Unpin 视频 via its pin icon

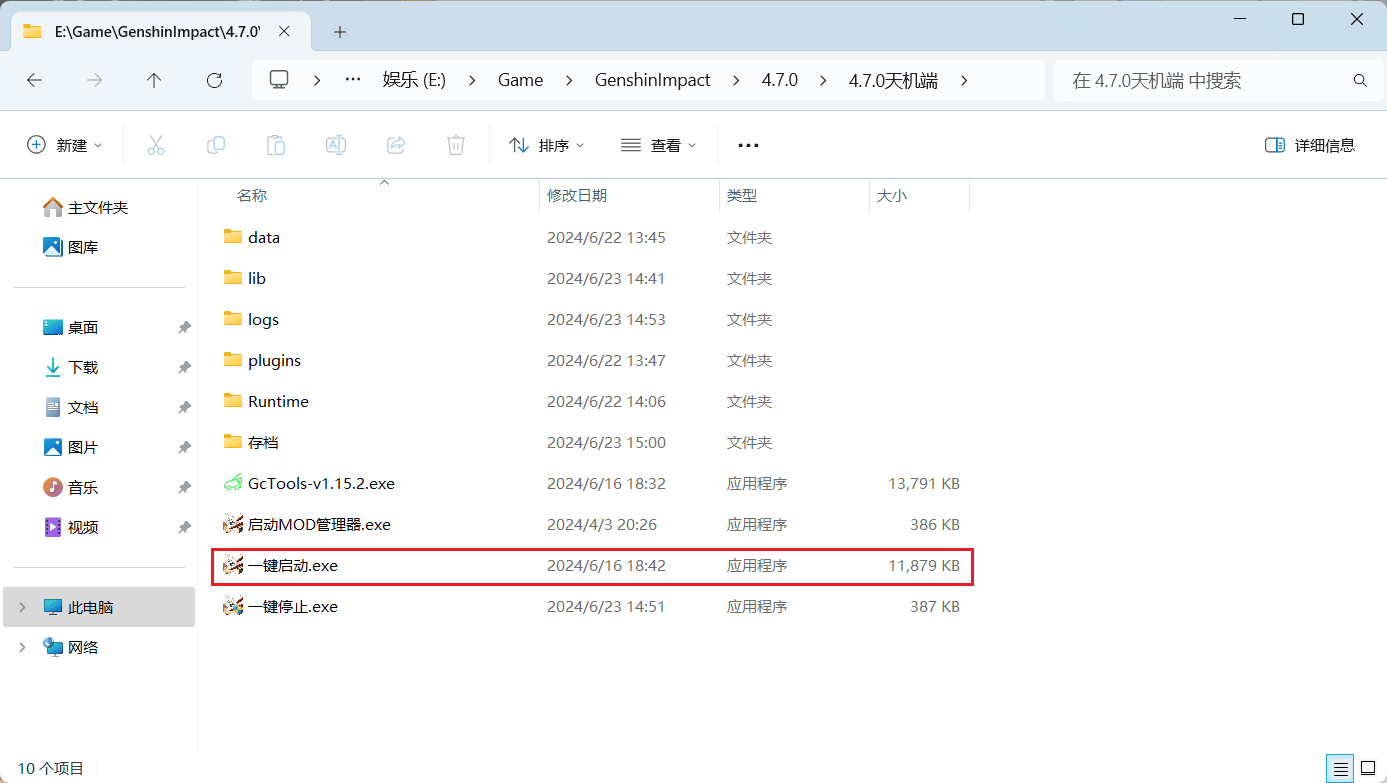(184, 527)
